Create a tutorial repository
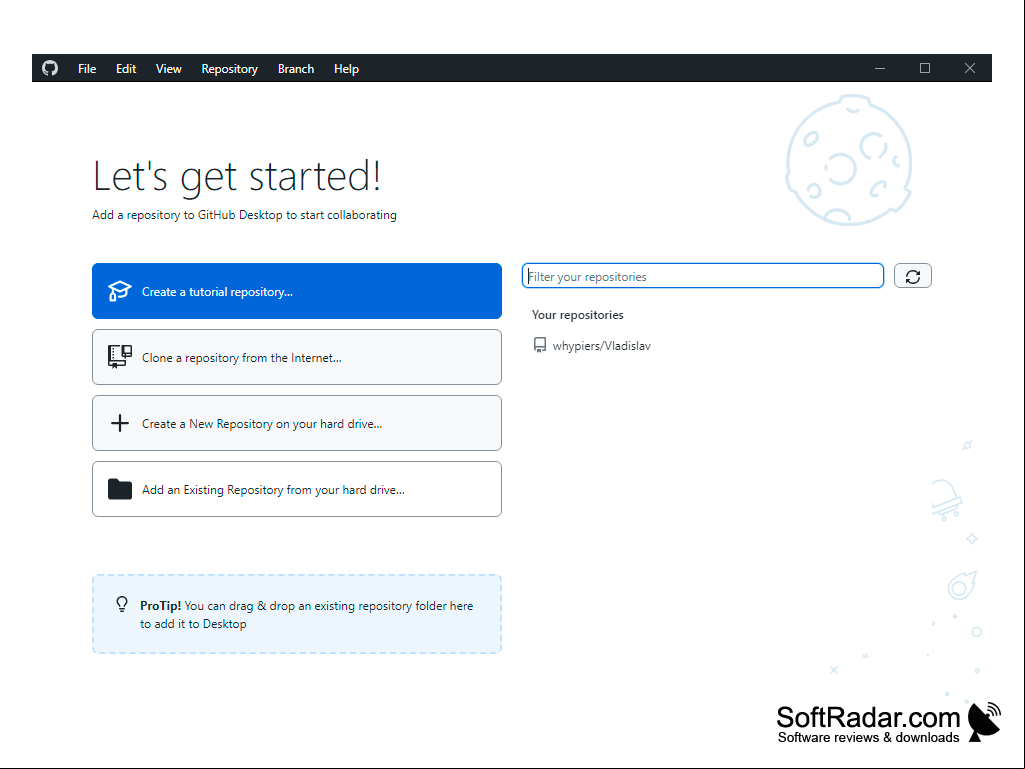Image resolution: width=1025 pixels, height=769 pixels. (297, 291)
